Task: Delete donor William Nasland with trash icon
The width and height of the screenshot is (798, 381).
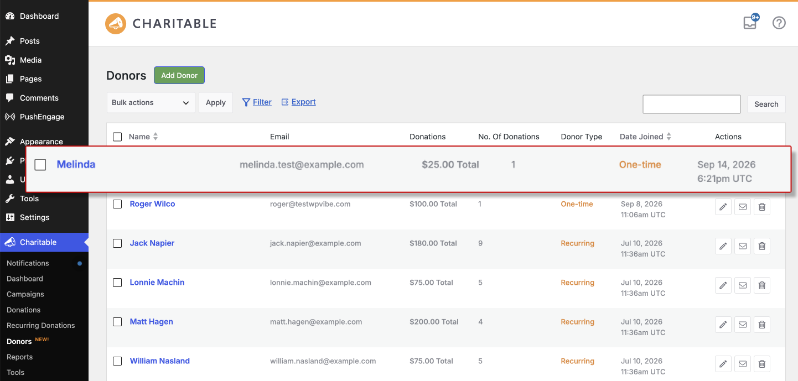Action: pos(762,364)
